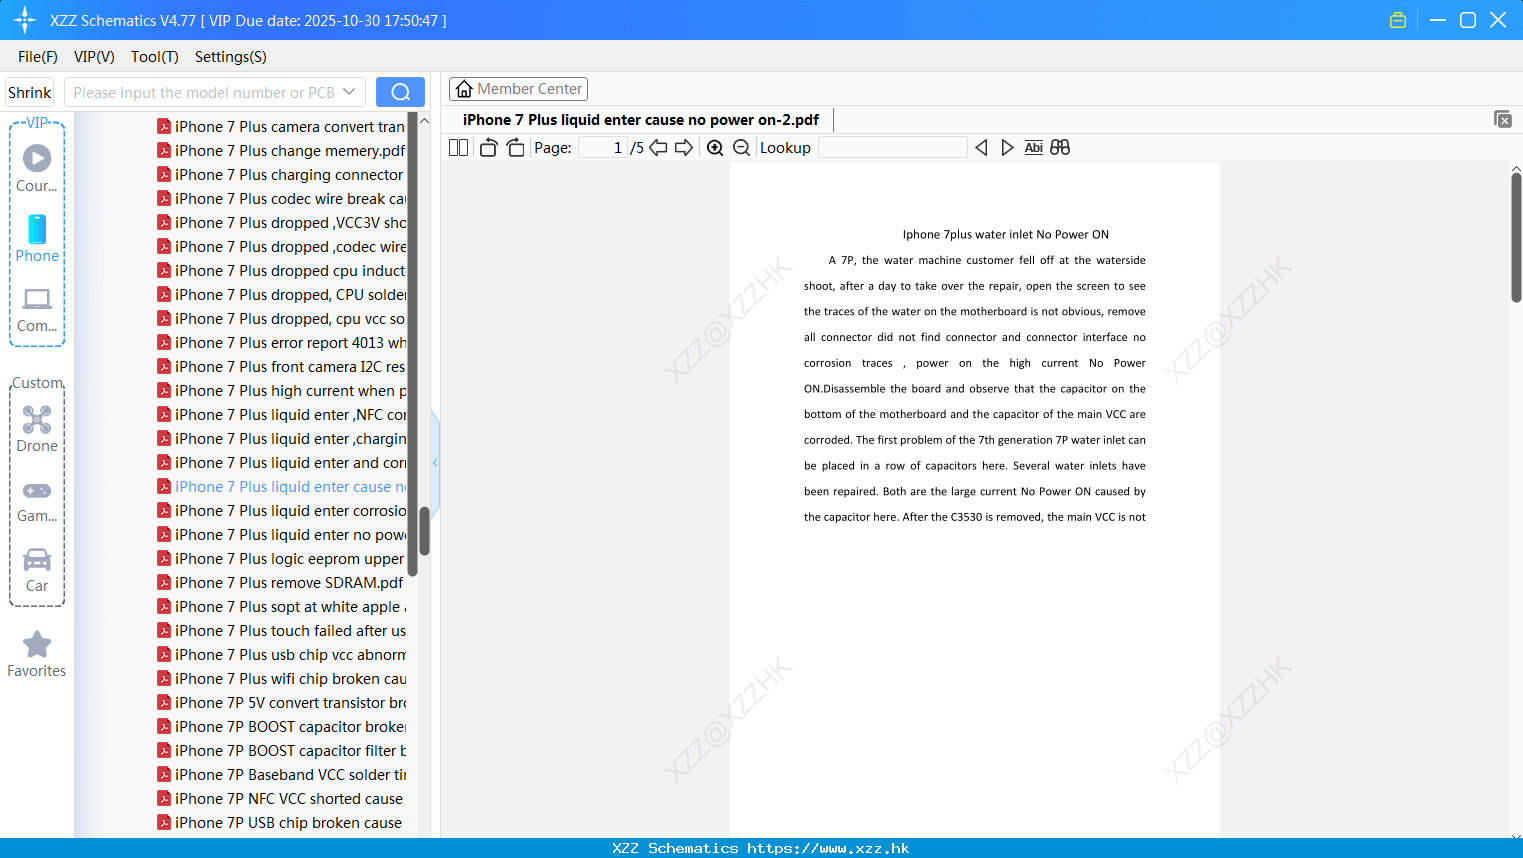Click the binoculars search icon
The height and width of the screenshot is (858, 1523).
point(1060,148)
